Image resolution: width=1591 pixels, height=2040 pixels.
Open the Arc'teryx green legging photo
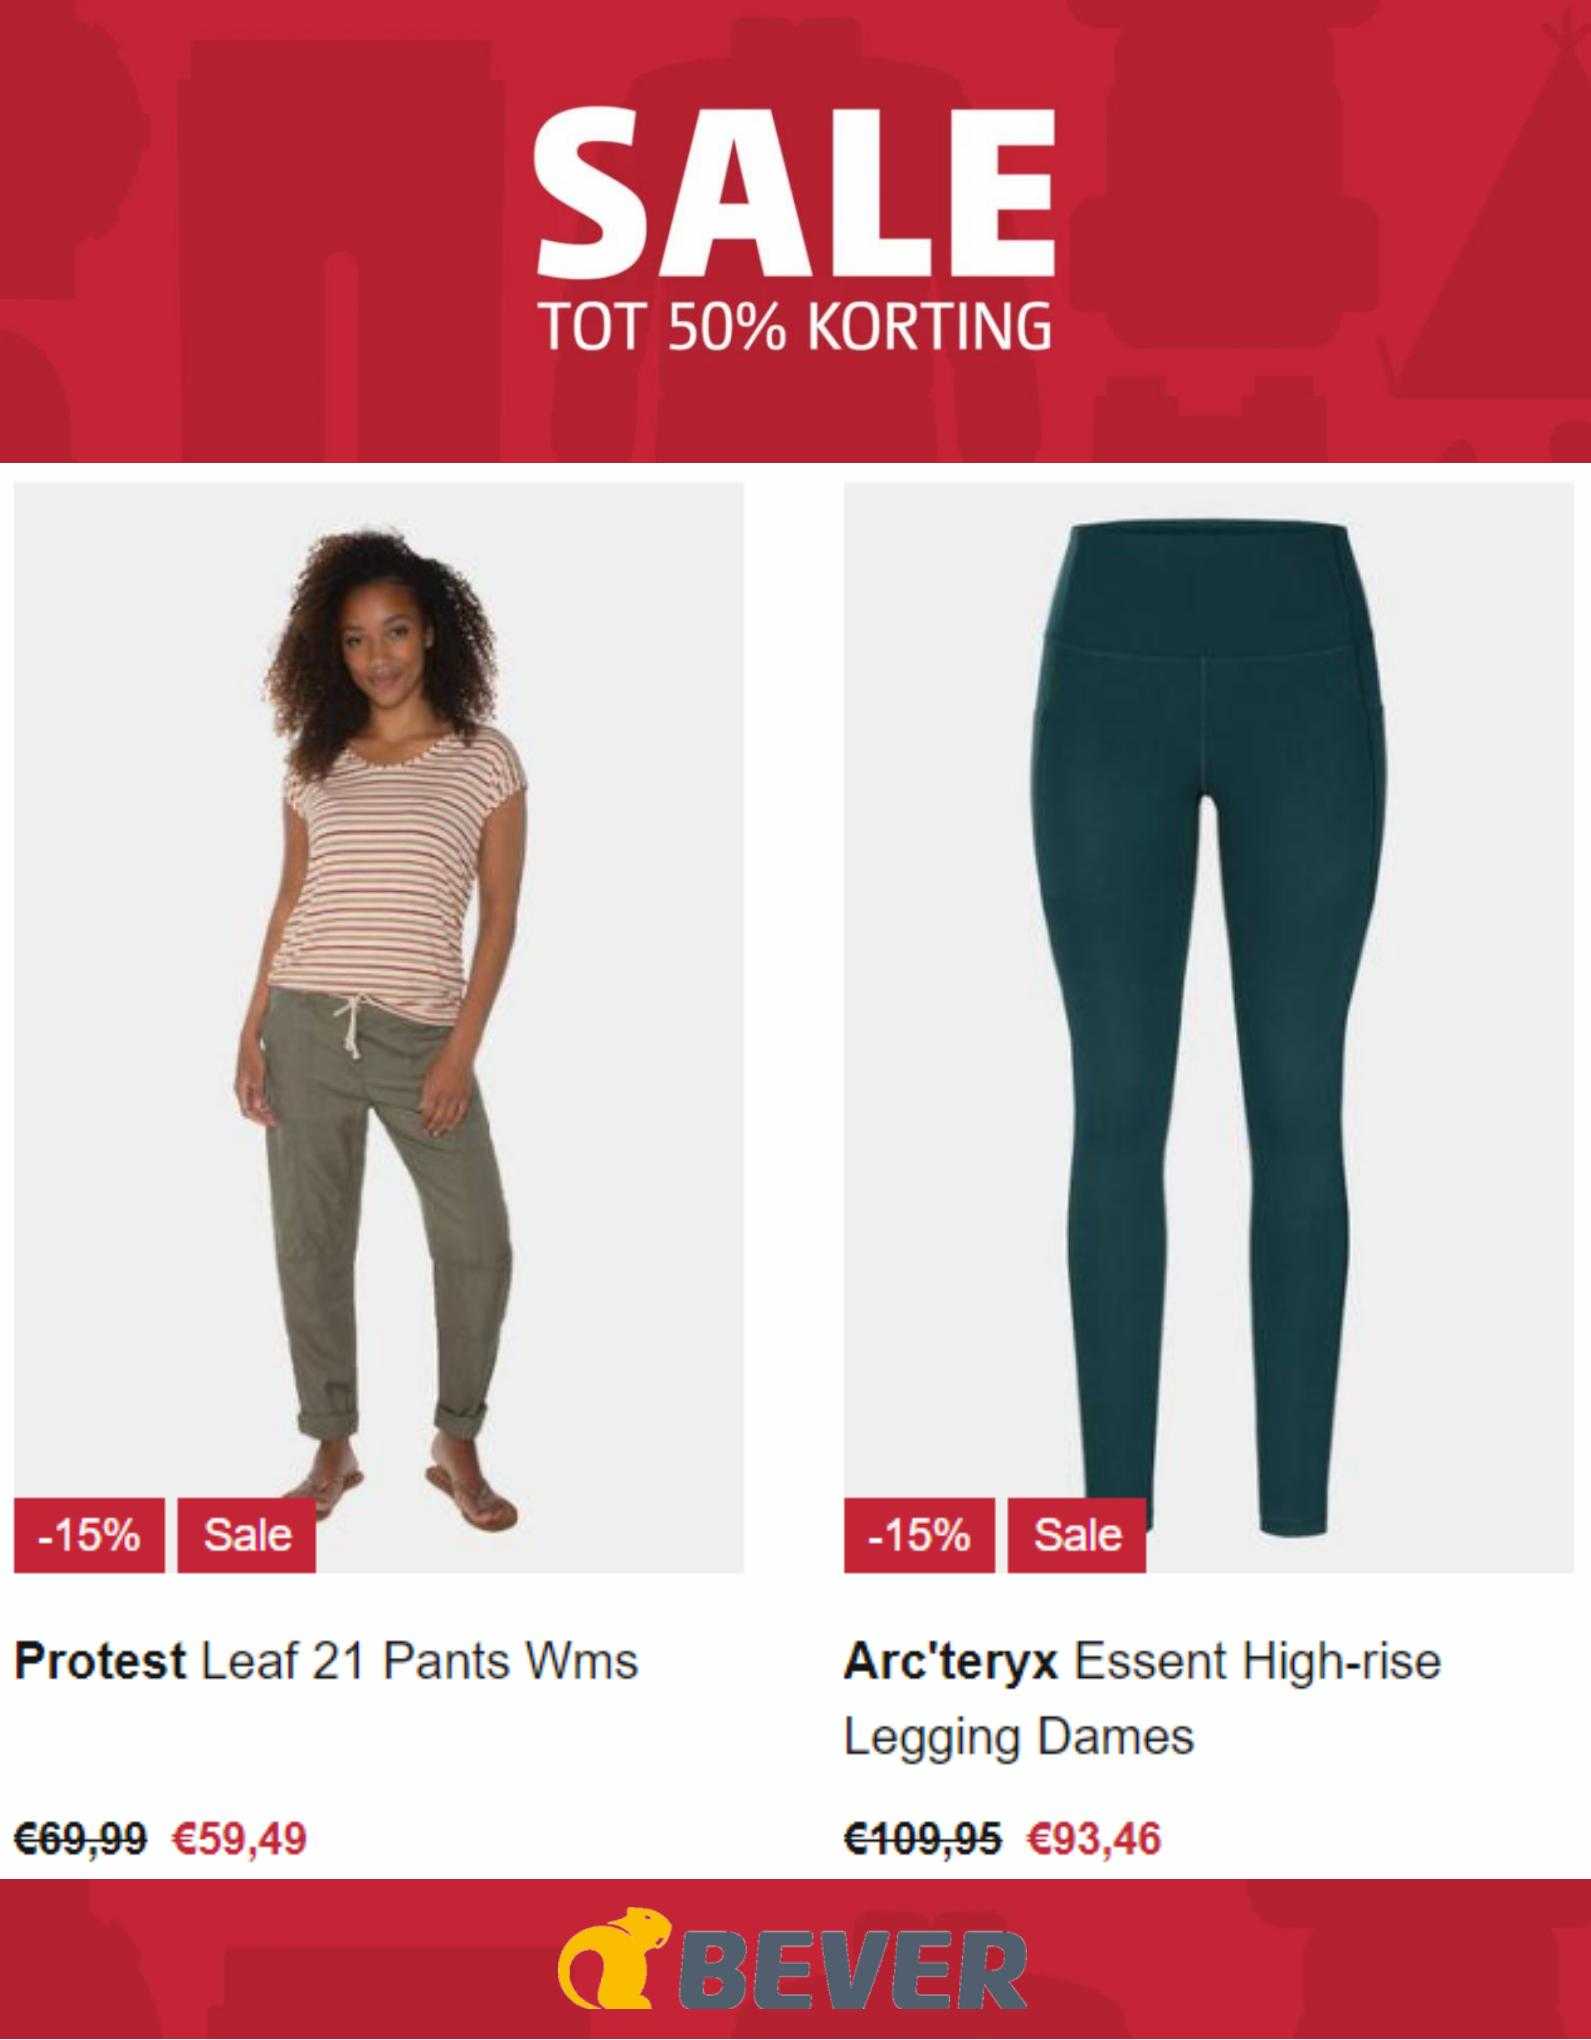pyautogui.click(x=1209, y=1027)
